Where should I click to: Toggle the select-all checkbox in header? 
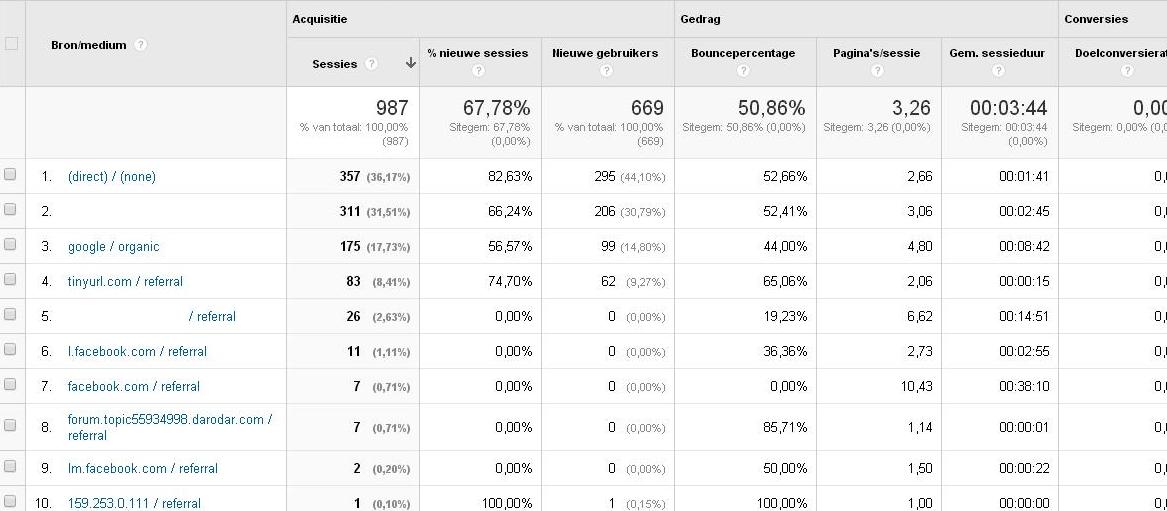tap(11, 44)
